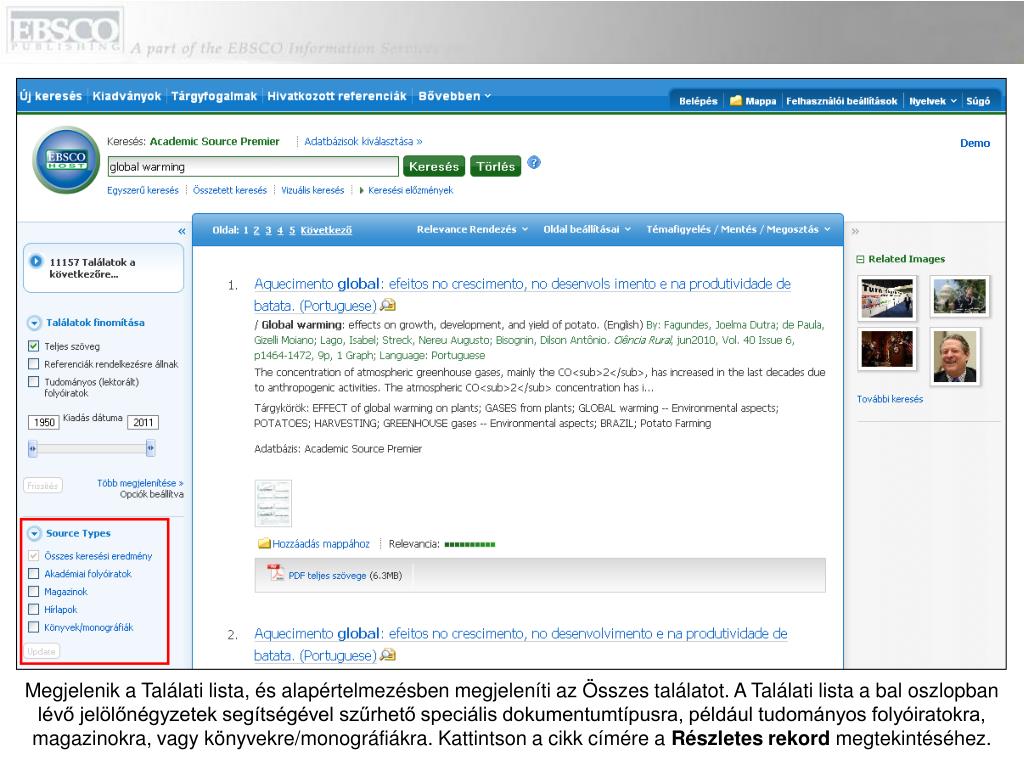Expand Keresési előzmények
Viewport: 1024px width, 768px height.
click(406, 190)
